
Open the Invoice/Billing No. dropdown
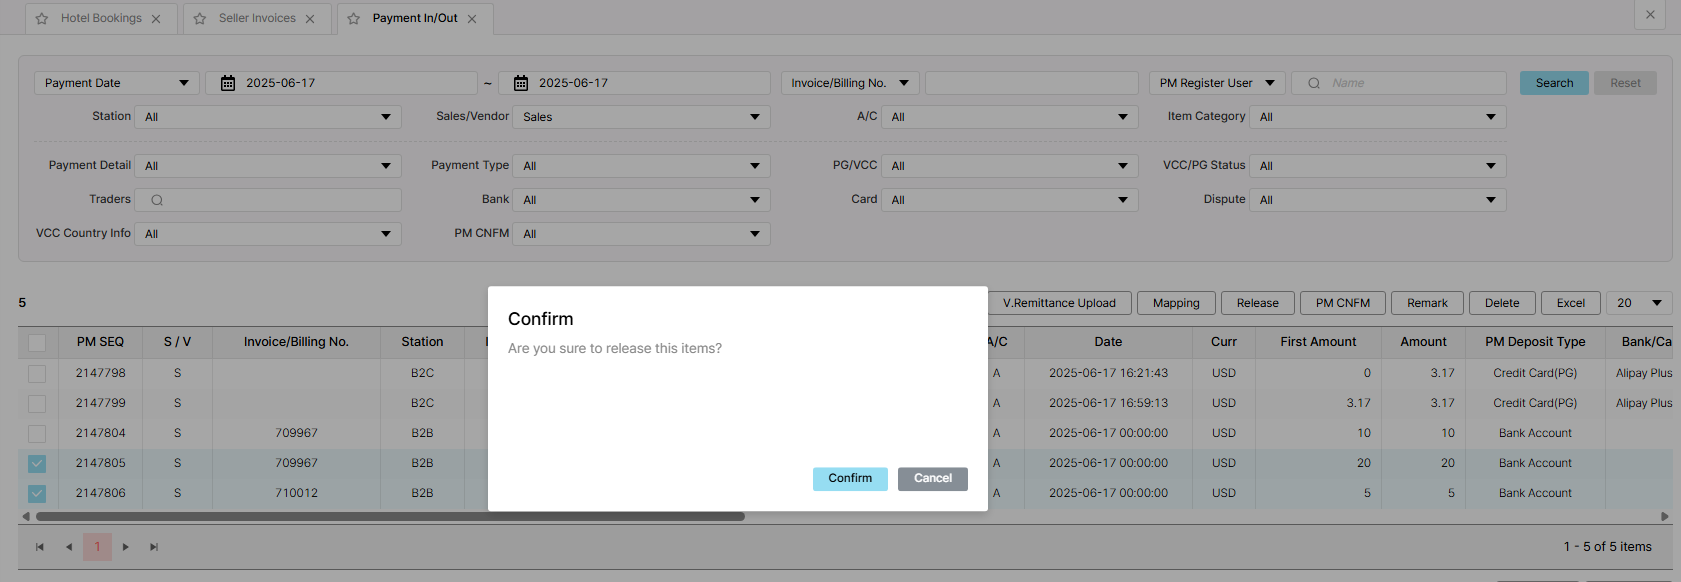850,83
